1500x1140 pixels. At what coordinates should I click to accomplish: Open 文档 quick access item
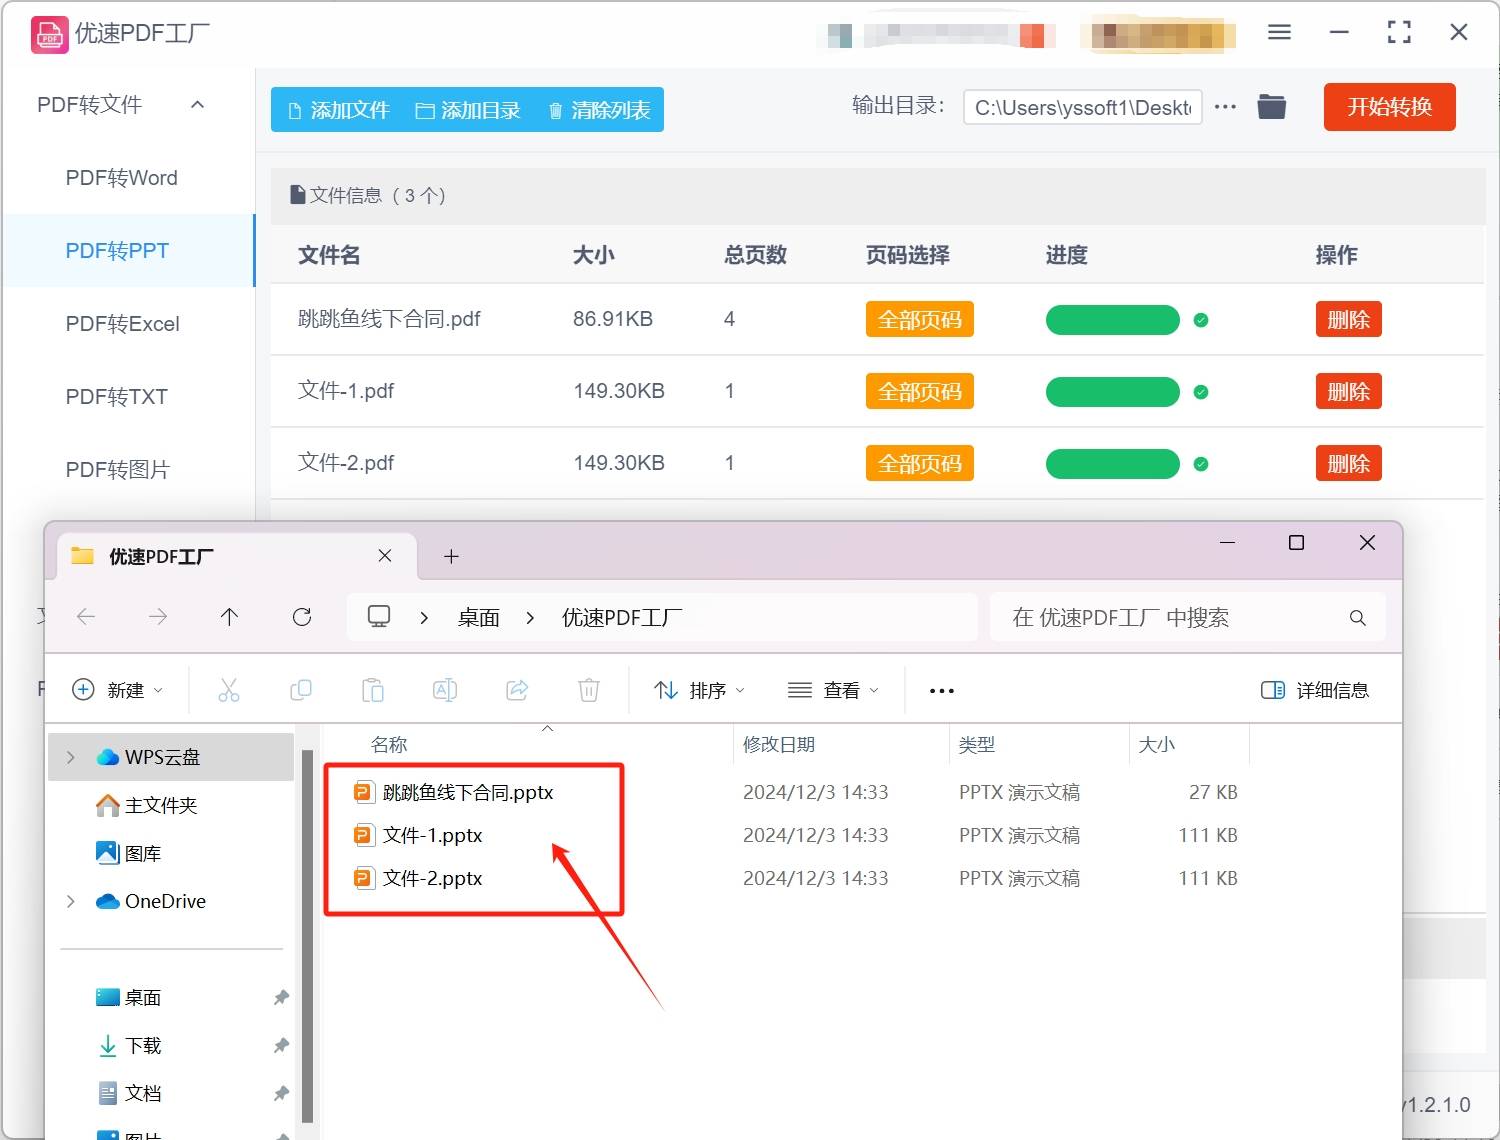coord(129,1093)
